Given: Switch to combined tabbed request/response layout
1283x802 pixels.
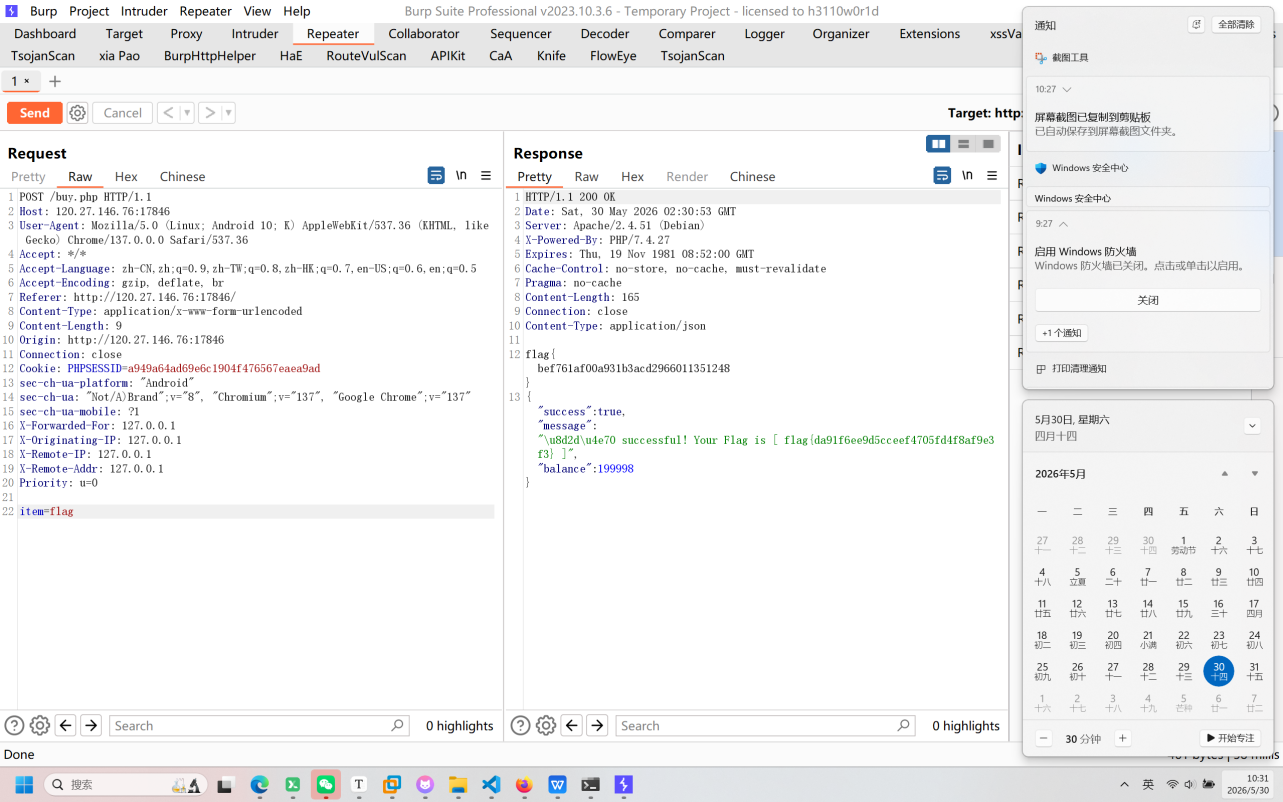Looking at the screenshot, I should click(x=988, y=144).
